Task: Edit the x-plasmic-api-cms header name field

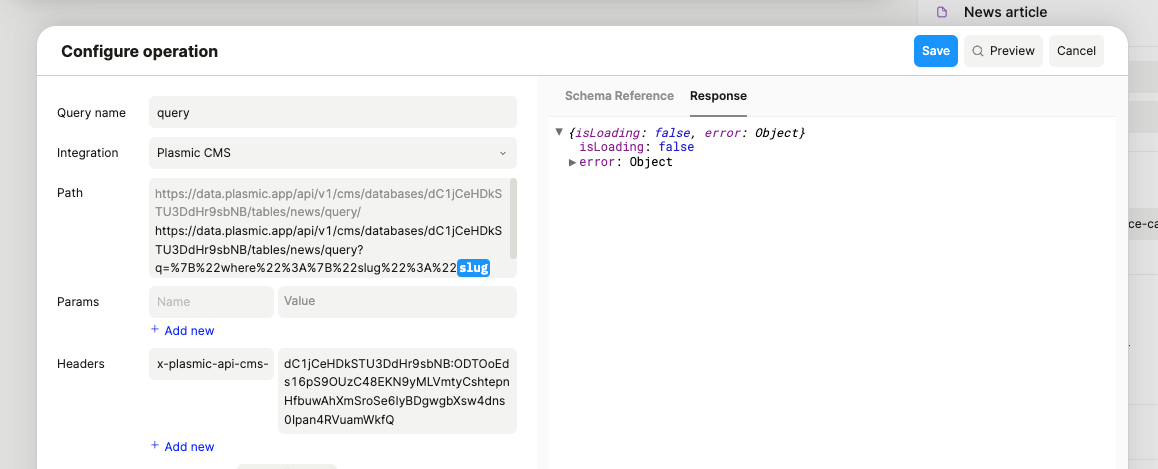Action: coord(211,364)
